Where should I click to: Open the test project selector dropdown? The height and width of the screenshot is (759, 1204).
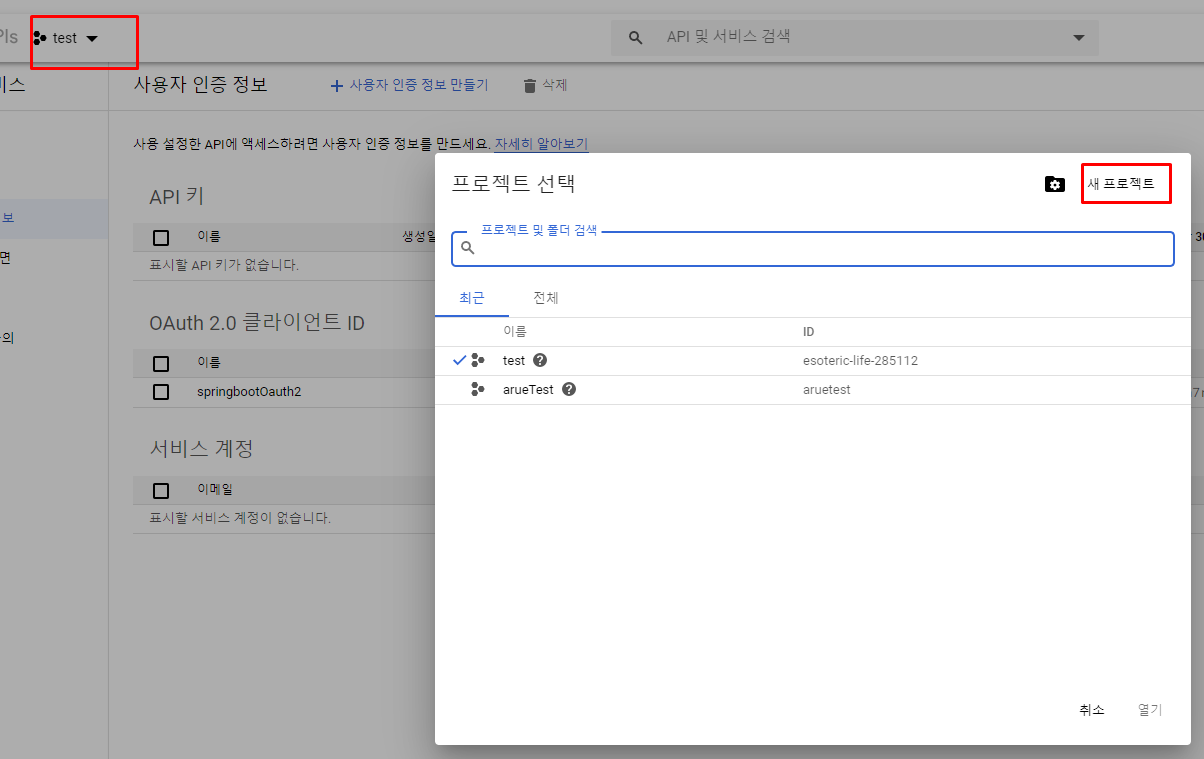point(66,38)
